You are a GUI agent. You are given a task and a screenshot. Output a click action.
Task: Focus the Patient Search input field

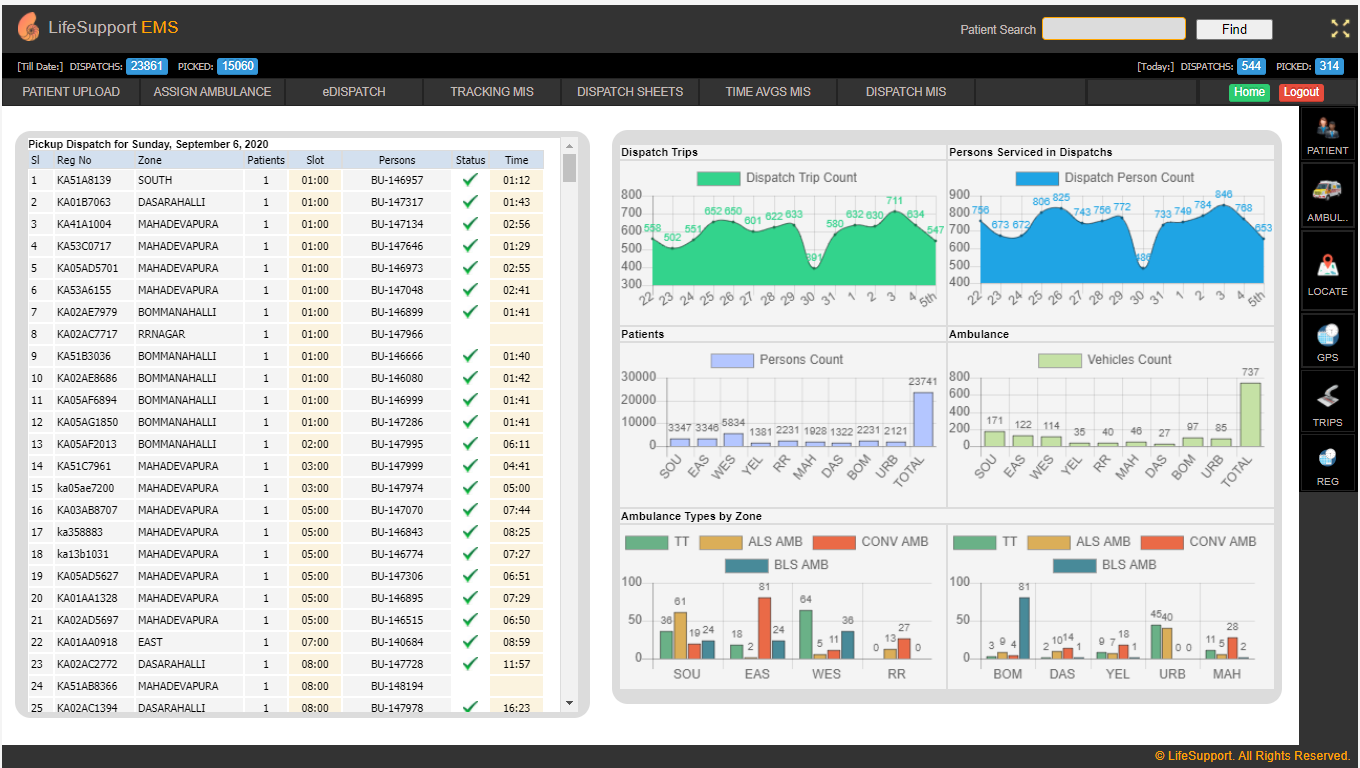(x=1114, y=29)
